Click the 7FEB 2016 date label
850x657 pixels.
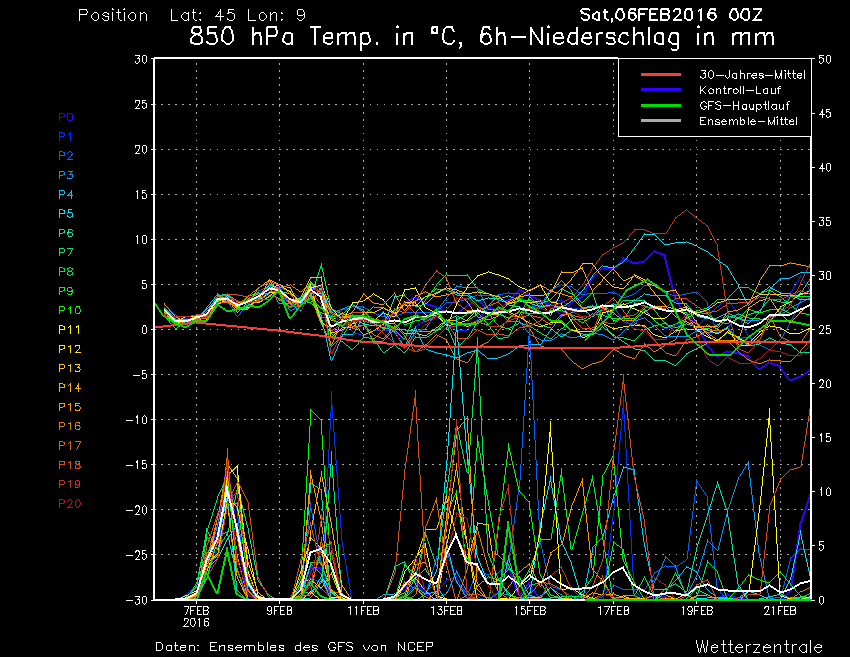point(196,615)
